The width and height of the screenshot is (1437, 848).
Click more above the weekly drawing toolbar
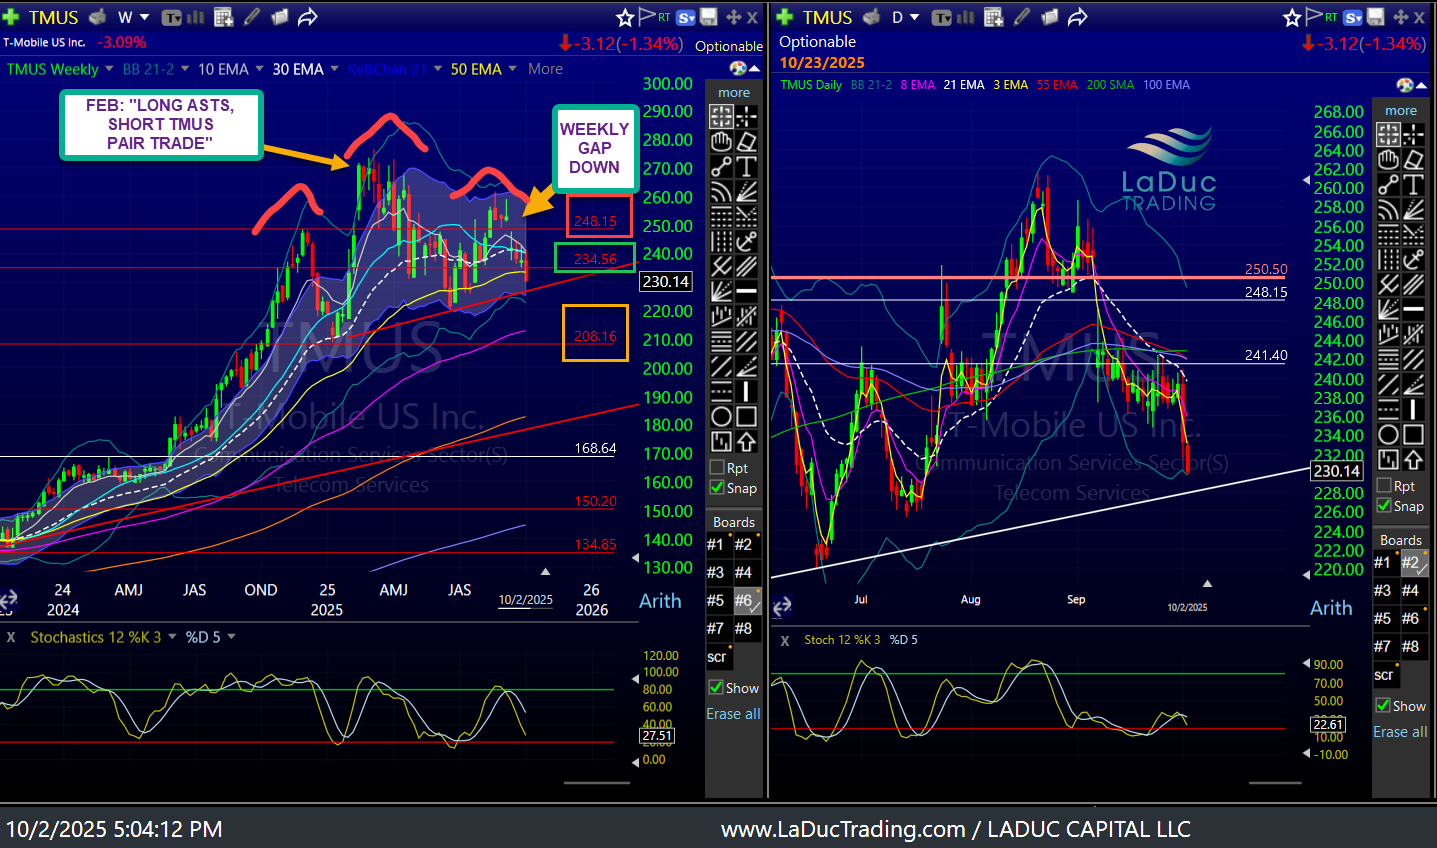[x=734, y=92]
